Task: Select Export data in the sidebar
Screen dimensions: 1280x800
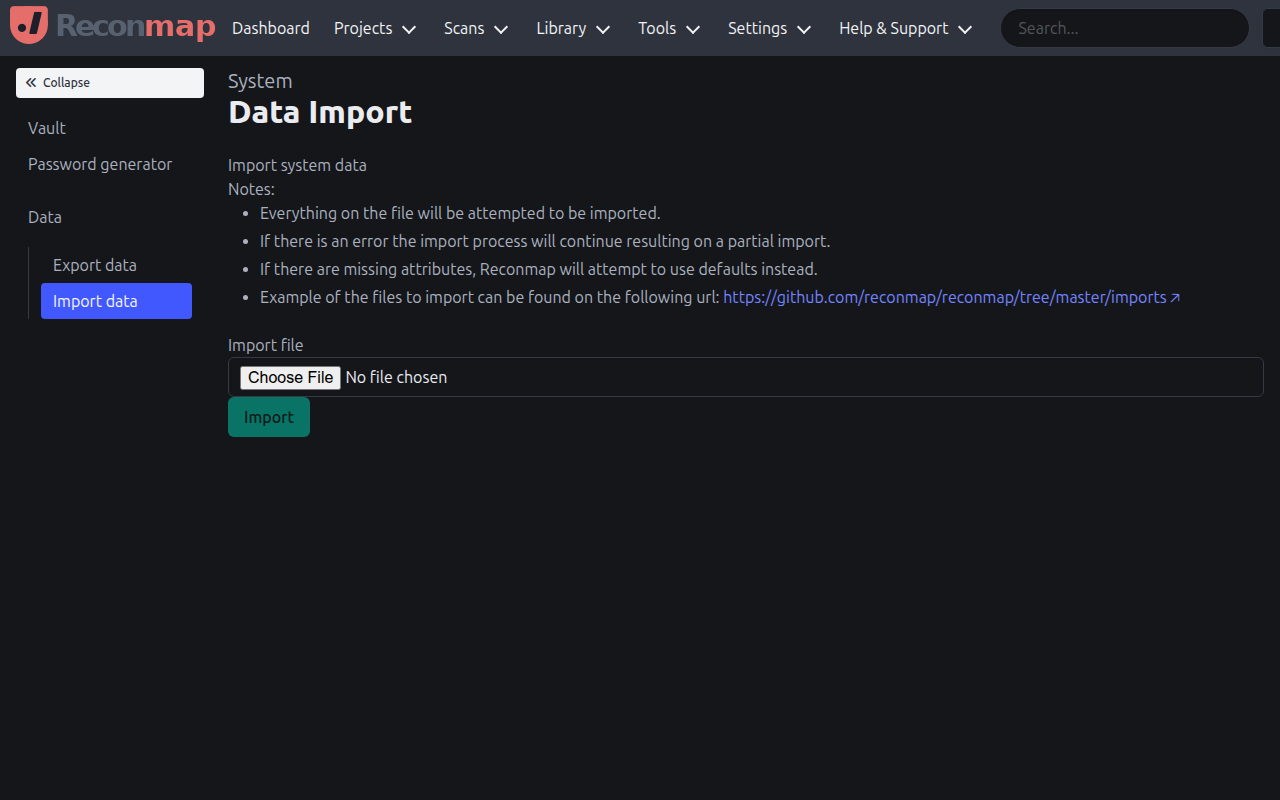Action: click(94, 265)
